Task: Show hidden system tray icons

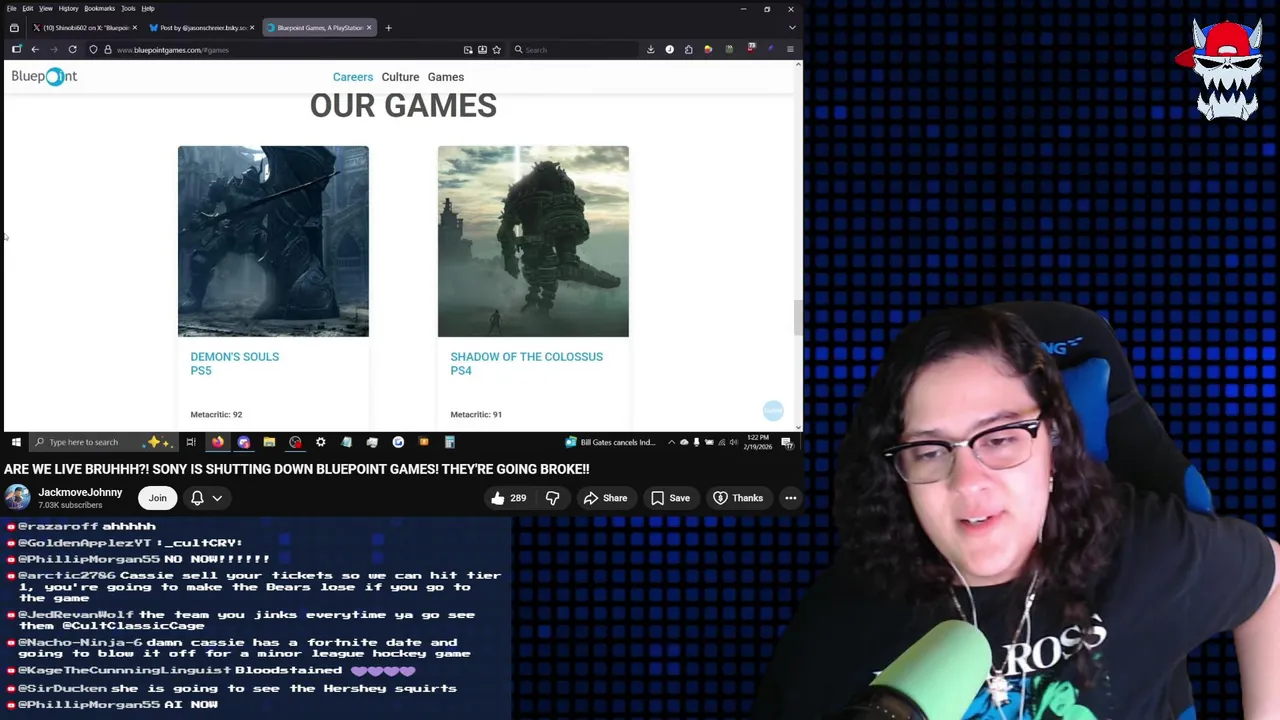Action: click(671, 442)
